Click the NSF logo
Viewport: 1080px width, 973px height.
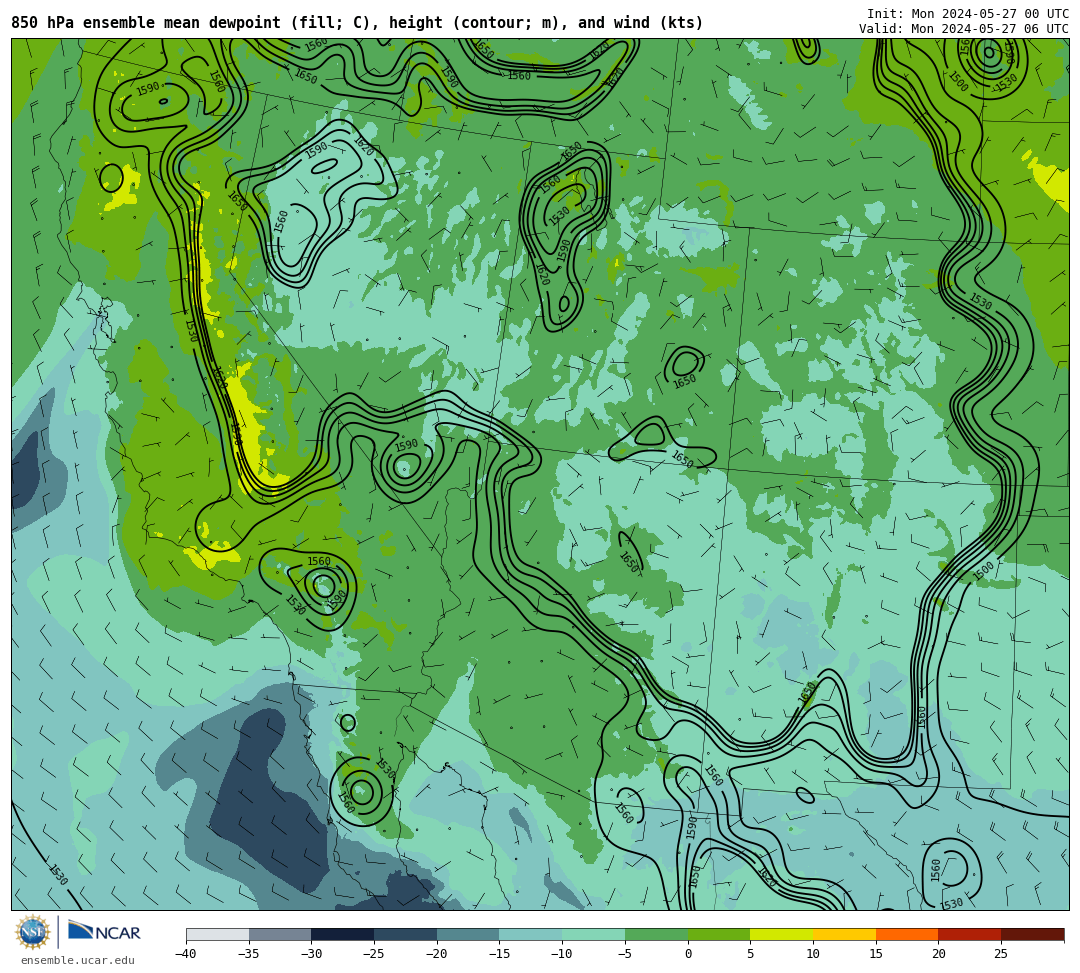coord(33,932)
